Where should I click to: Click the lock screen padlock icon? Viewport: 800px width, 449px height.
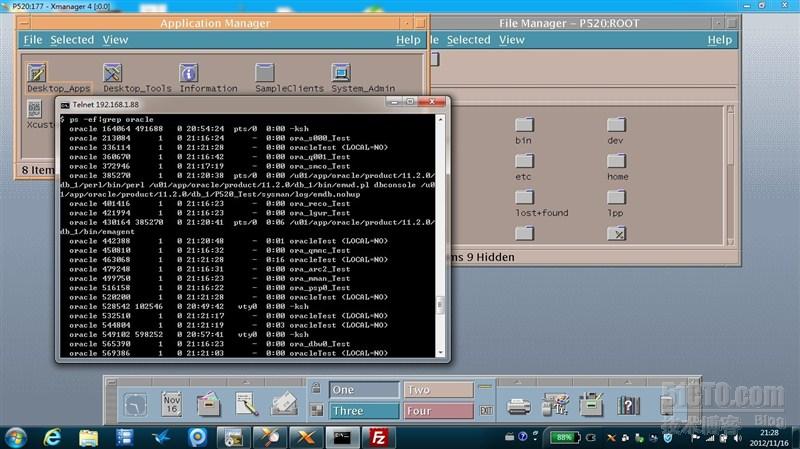click(316, 388)
